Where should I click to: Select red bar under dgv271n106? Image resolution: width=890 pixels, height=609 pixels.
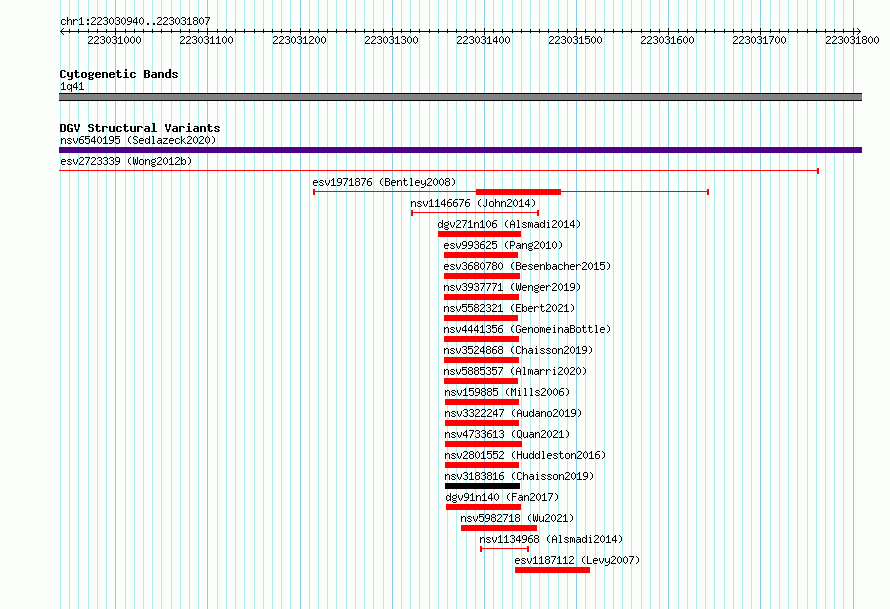point(479,234)
